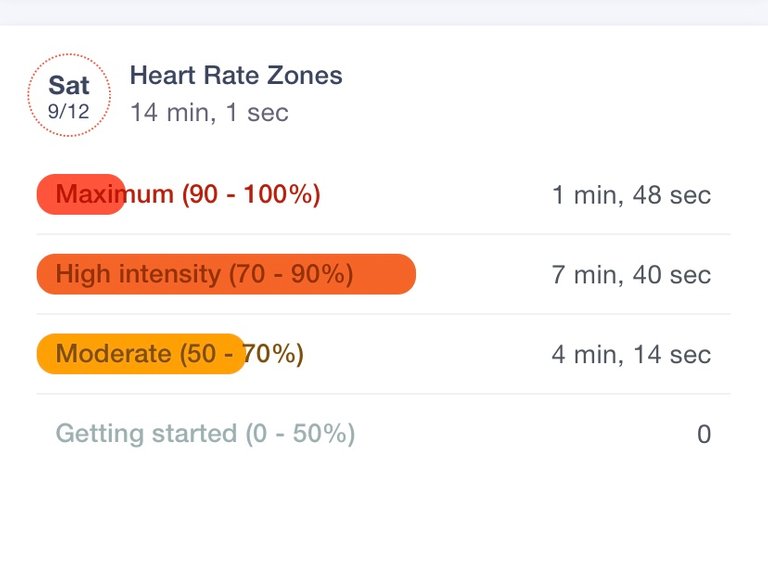Tap the 1 min, 48 sec value
The height and width of the screenshot is (561, 768).
(631, 195)
